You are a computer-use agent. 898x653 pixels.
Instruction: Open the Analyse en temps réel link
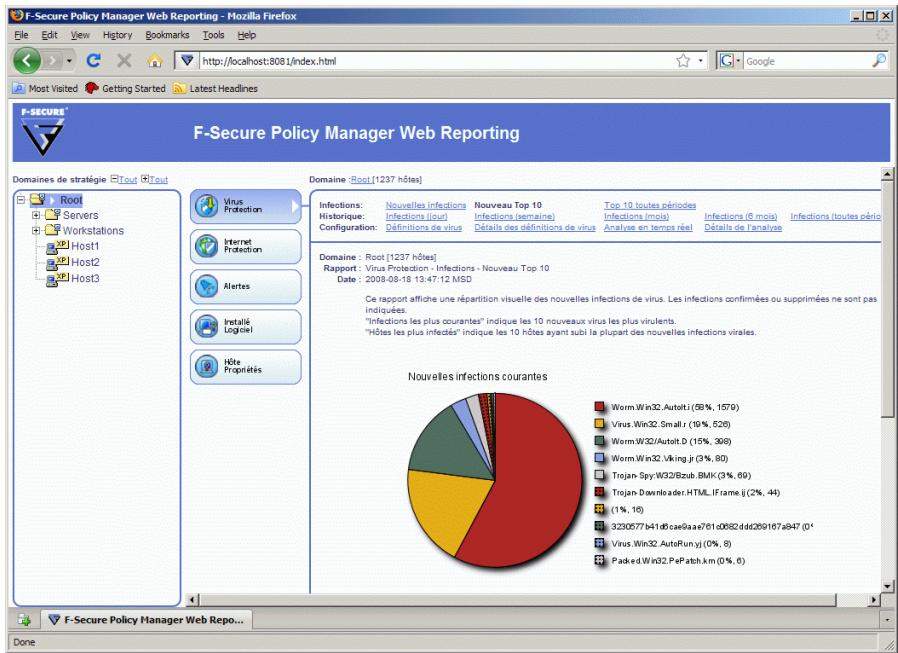(648, 227)
